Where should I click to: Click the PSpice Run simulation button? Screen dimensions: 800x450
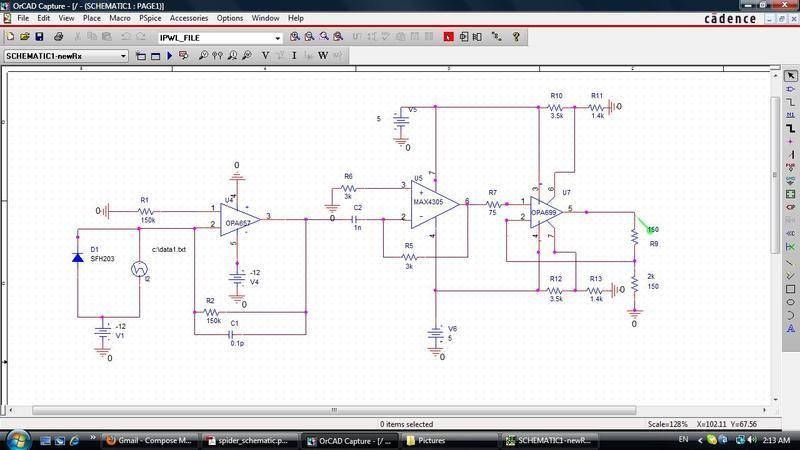(169, 56)
